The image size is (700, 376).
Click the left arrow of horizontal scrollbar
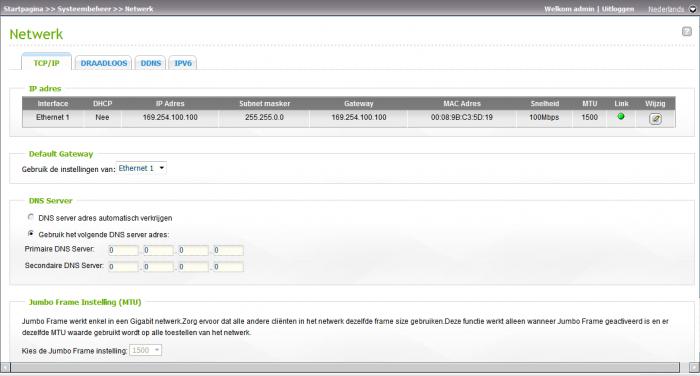[x=5, y=367]
